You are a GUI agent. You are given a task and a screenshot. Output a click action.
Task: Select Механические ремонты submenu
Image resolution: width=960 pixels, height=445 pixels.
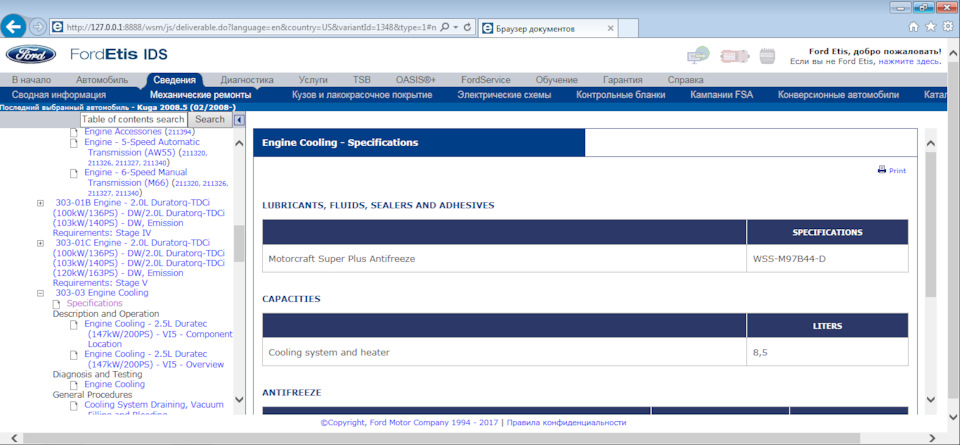tap(201, 95)
